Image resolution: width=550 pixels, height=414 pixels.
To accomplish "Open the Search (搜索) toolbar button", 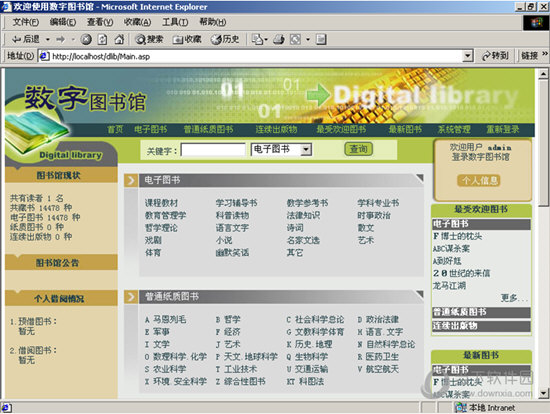I will [149, 39].
